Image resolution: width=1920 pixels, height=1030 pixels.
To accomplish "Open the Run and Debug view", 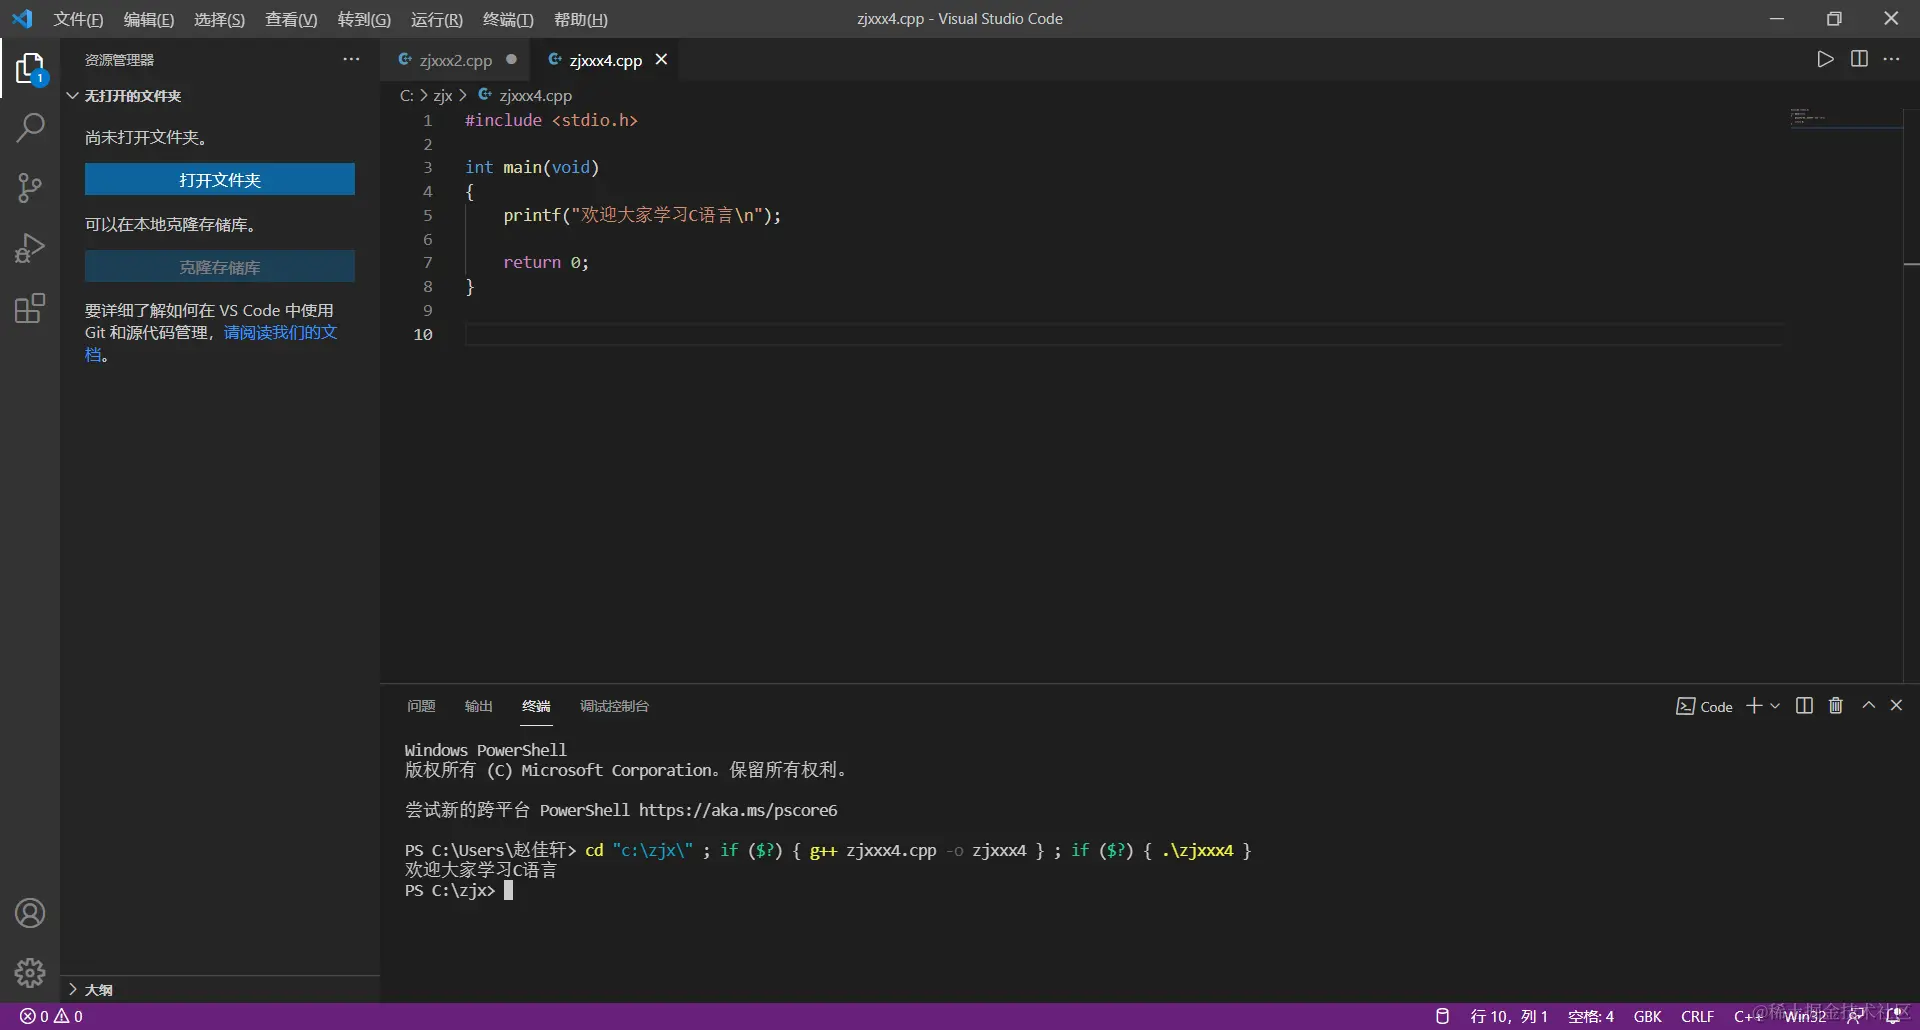I will click(x=30, y=248).
